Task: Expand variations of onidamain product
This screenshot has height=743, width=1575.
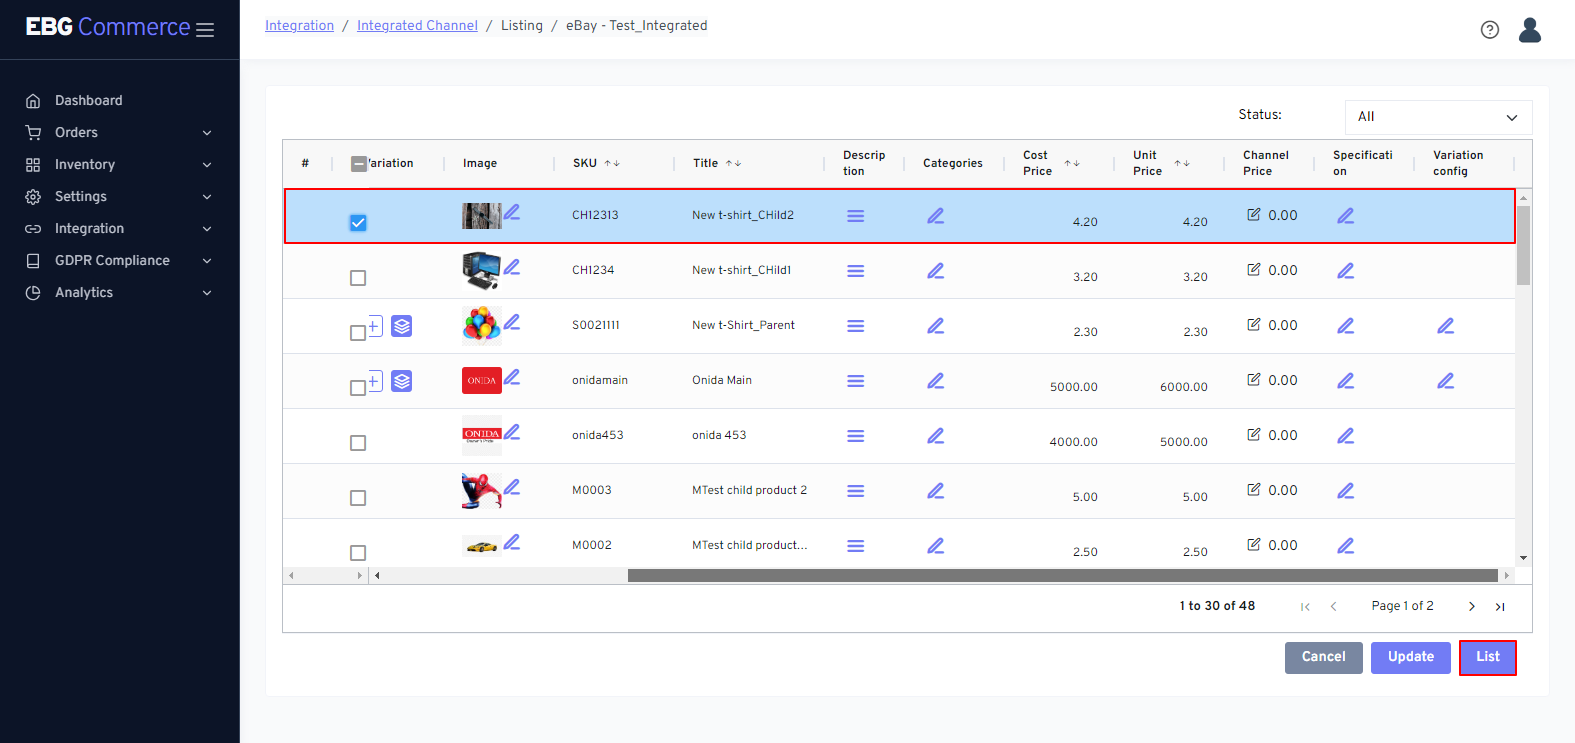Action: 375,381
